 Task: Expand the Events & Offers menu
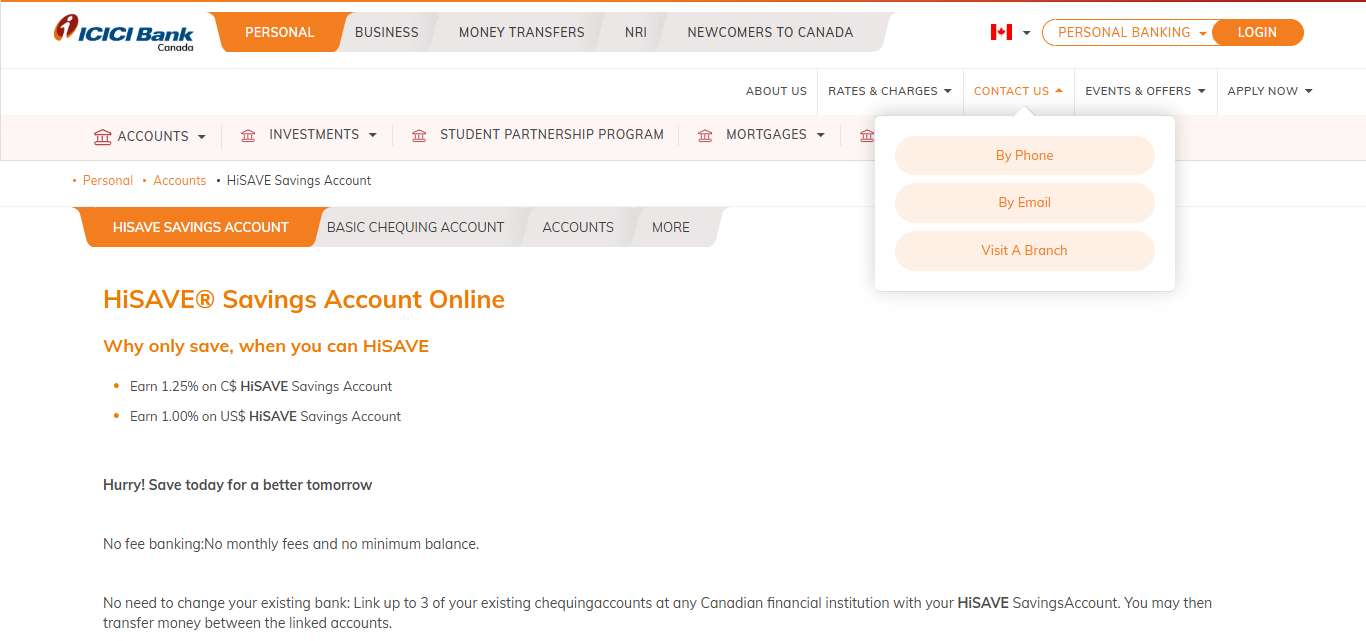1145,91
